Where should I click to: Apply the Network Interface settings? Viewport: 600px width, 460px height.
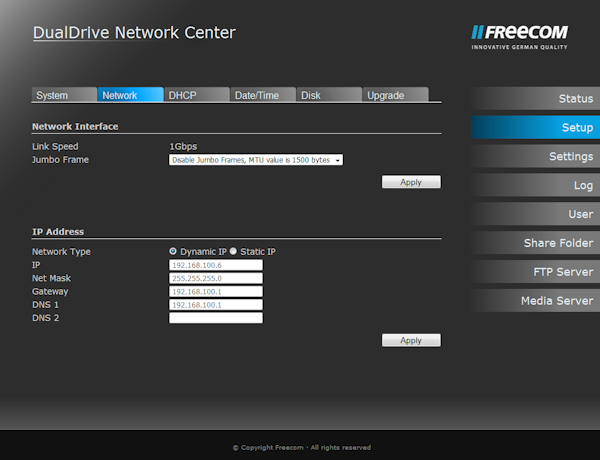click(411, 182)
